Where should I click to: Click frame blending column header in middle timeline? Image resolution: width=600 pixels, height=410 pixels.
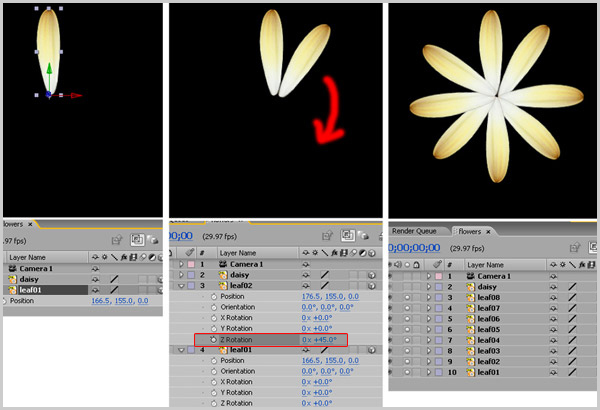[343, 253]
